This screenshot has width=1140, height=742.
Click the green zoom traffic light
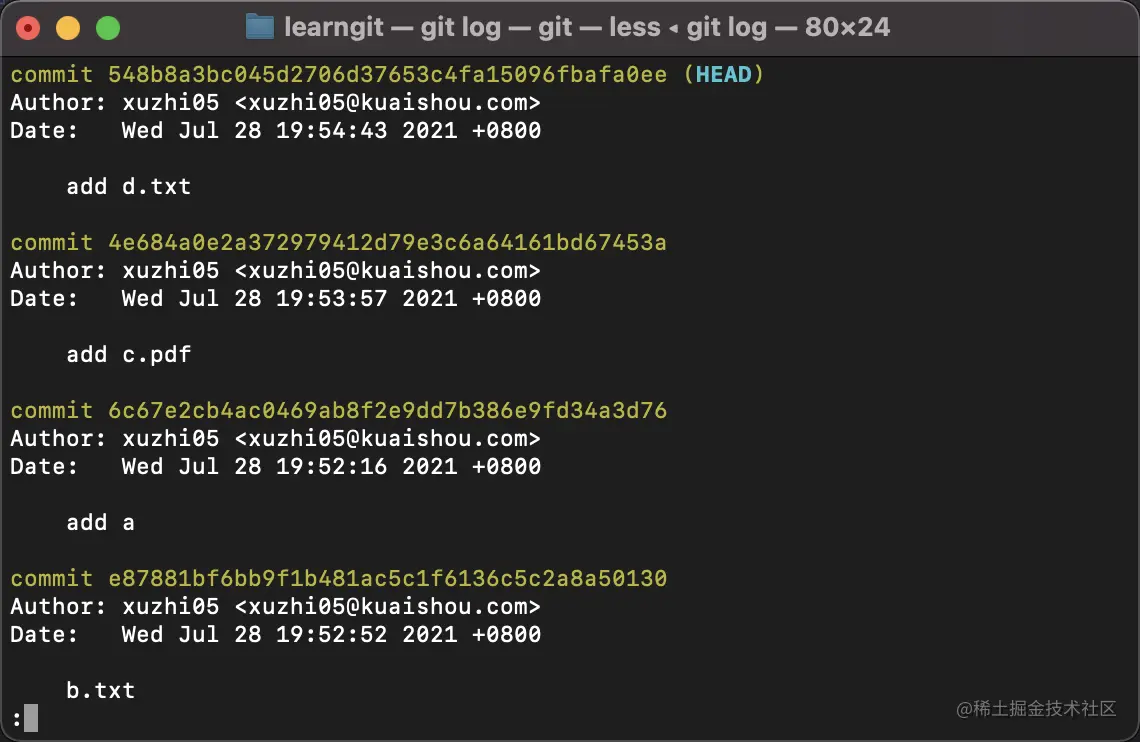coord(108,27)
